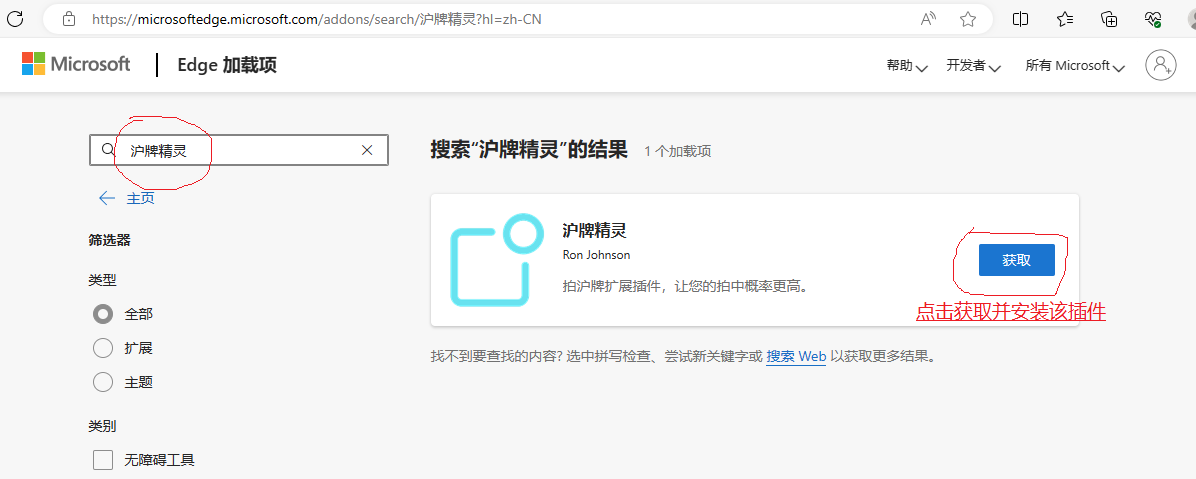This screenshot has height=479, width=1196.
Task: Click the Ron Johnson publisher name
Action: [x=596, y=255]
